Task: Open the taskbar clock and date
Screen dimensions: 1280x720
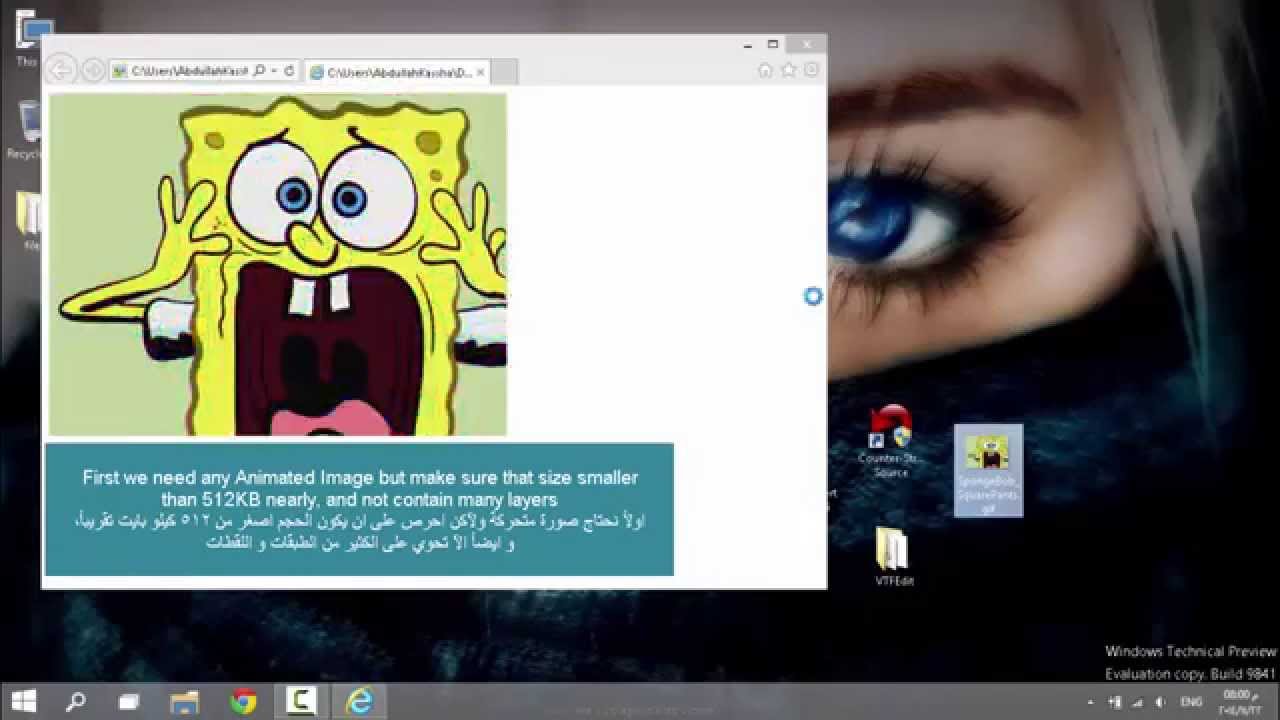Action: pos(1238,702)
